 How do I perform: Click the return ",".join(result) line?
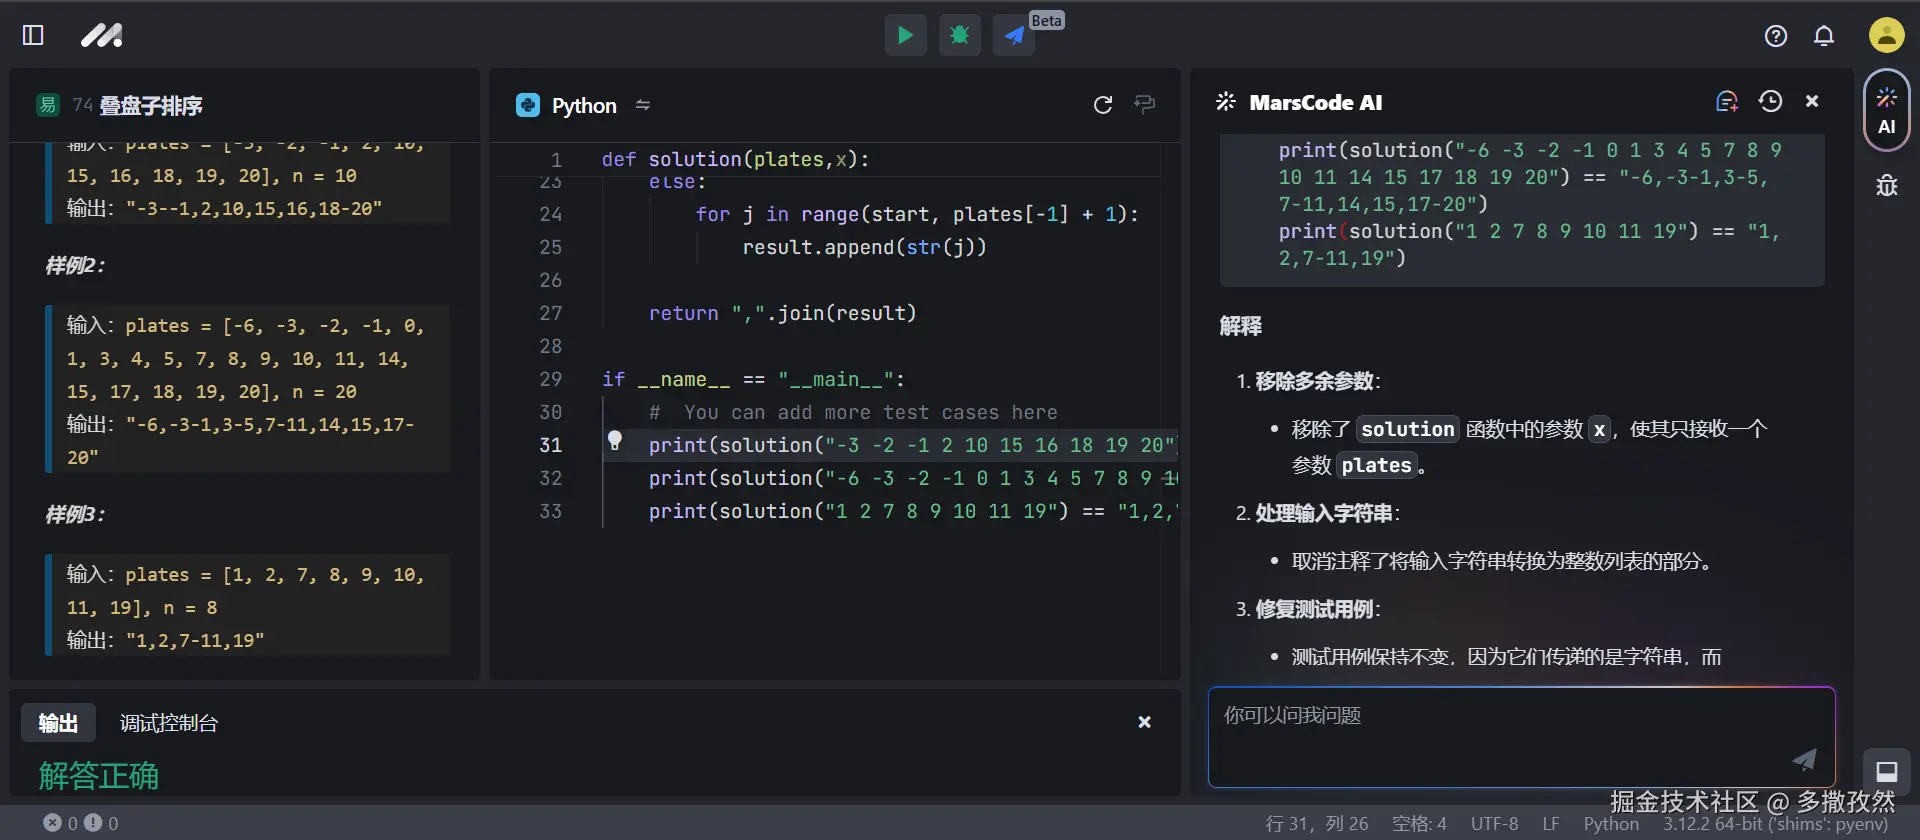[x=782, y=313]
